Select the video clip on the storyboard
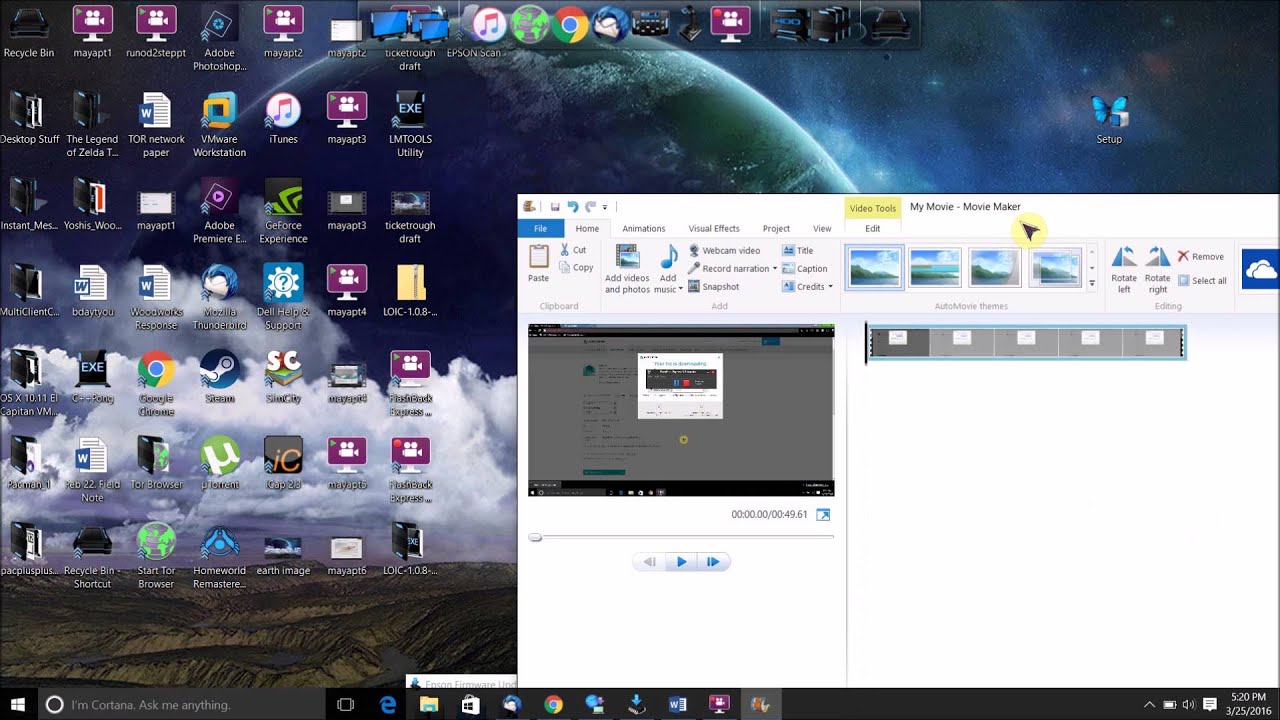 click(1026, 342)
